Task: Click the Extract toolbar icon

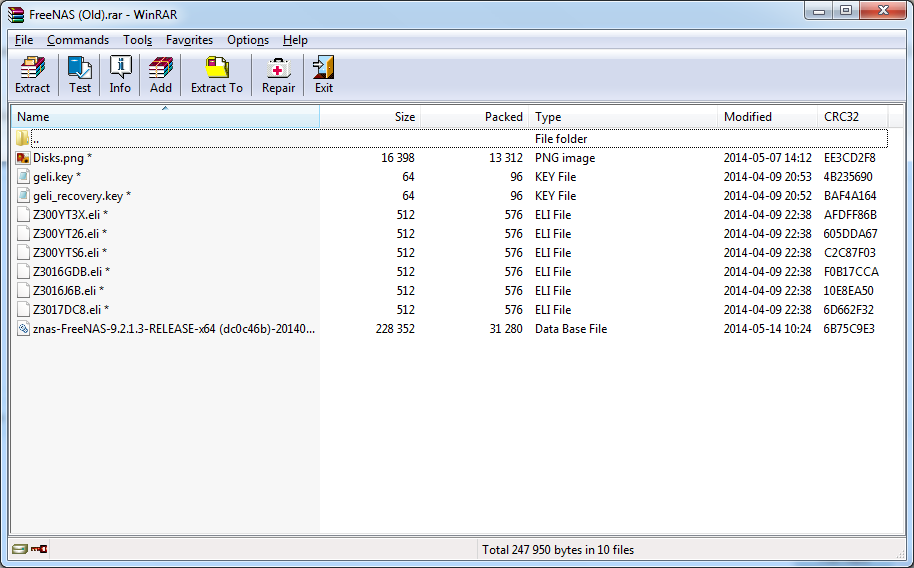Action: 33,68
